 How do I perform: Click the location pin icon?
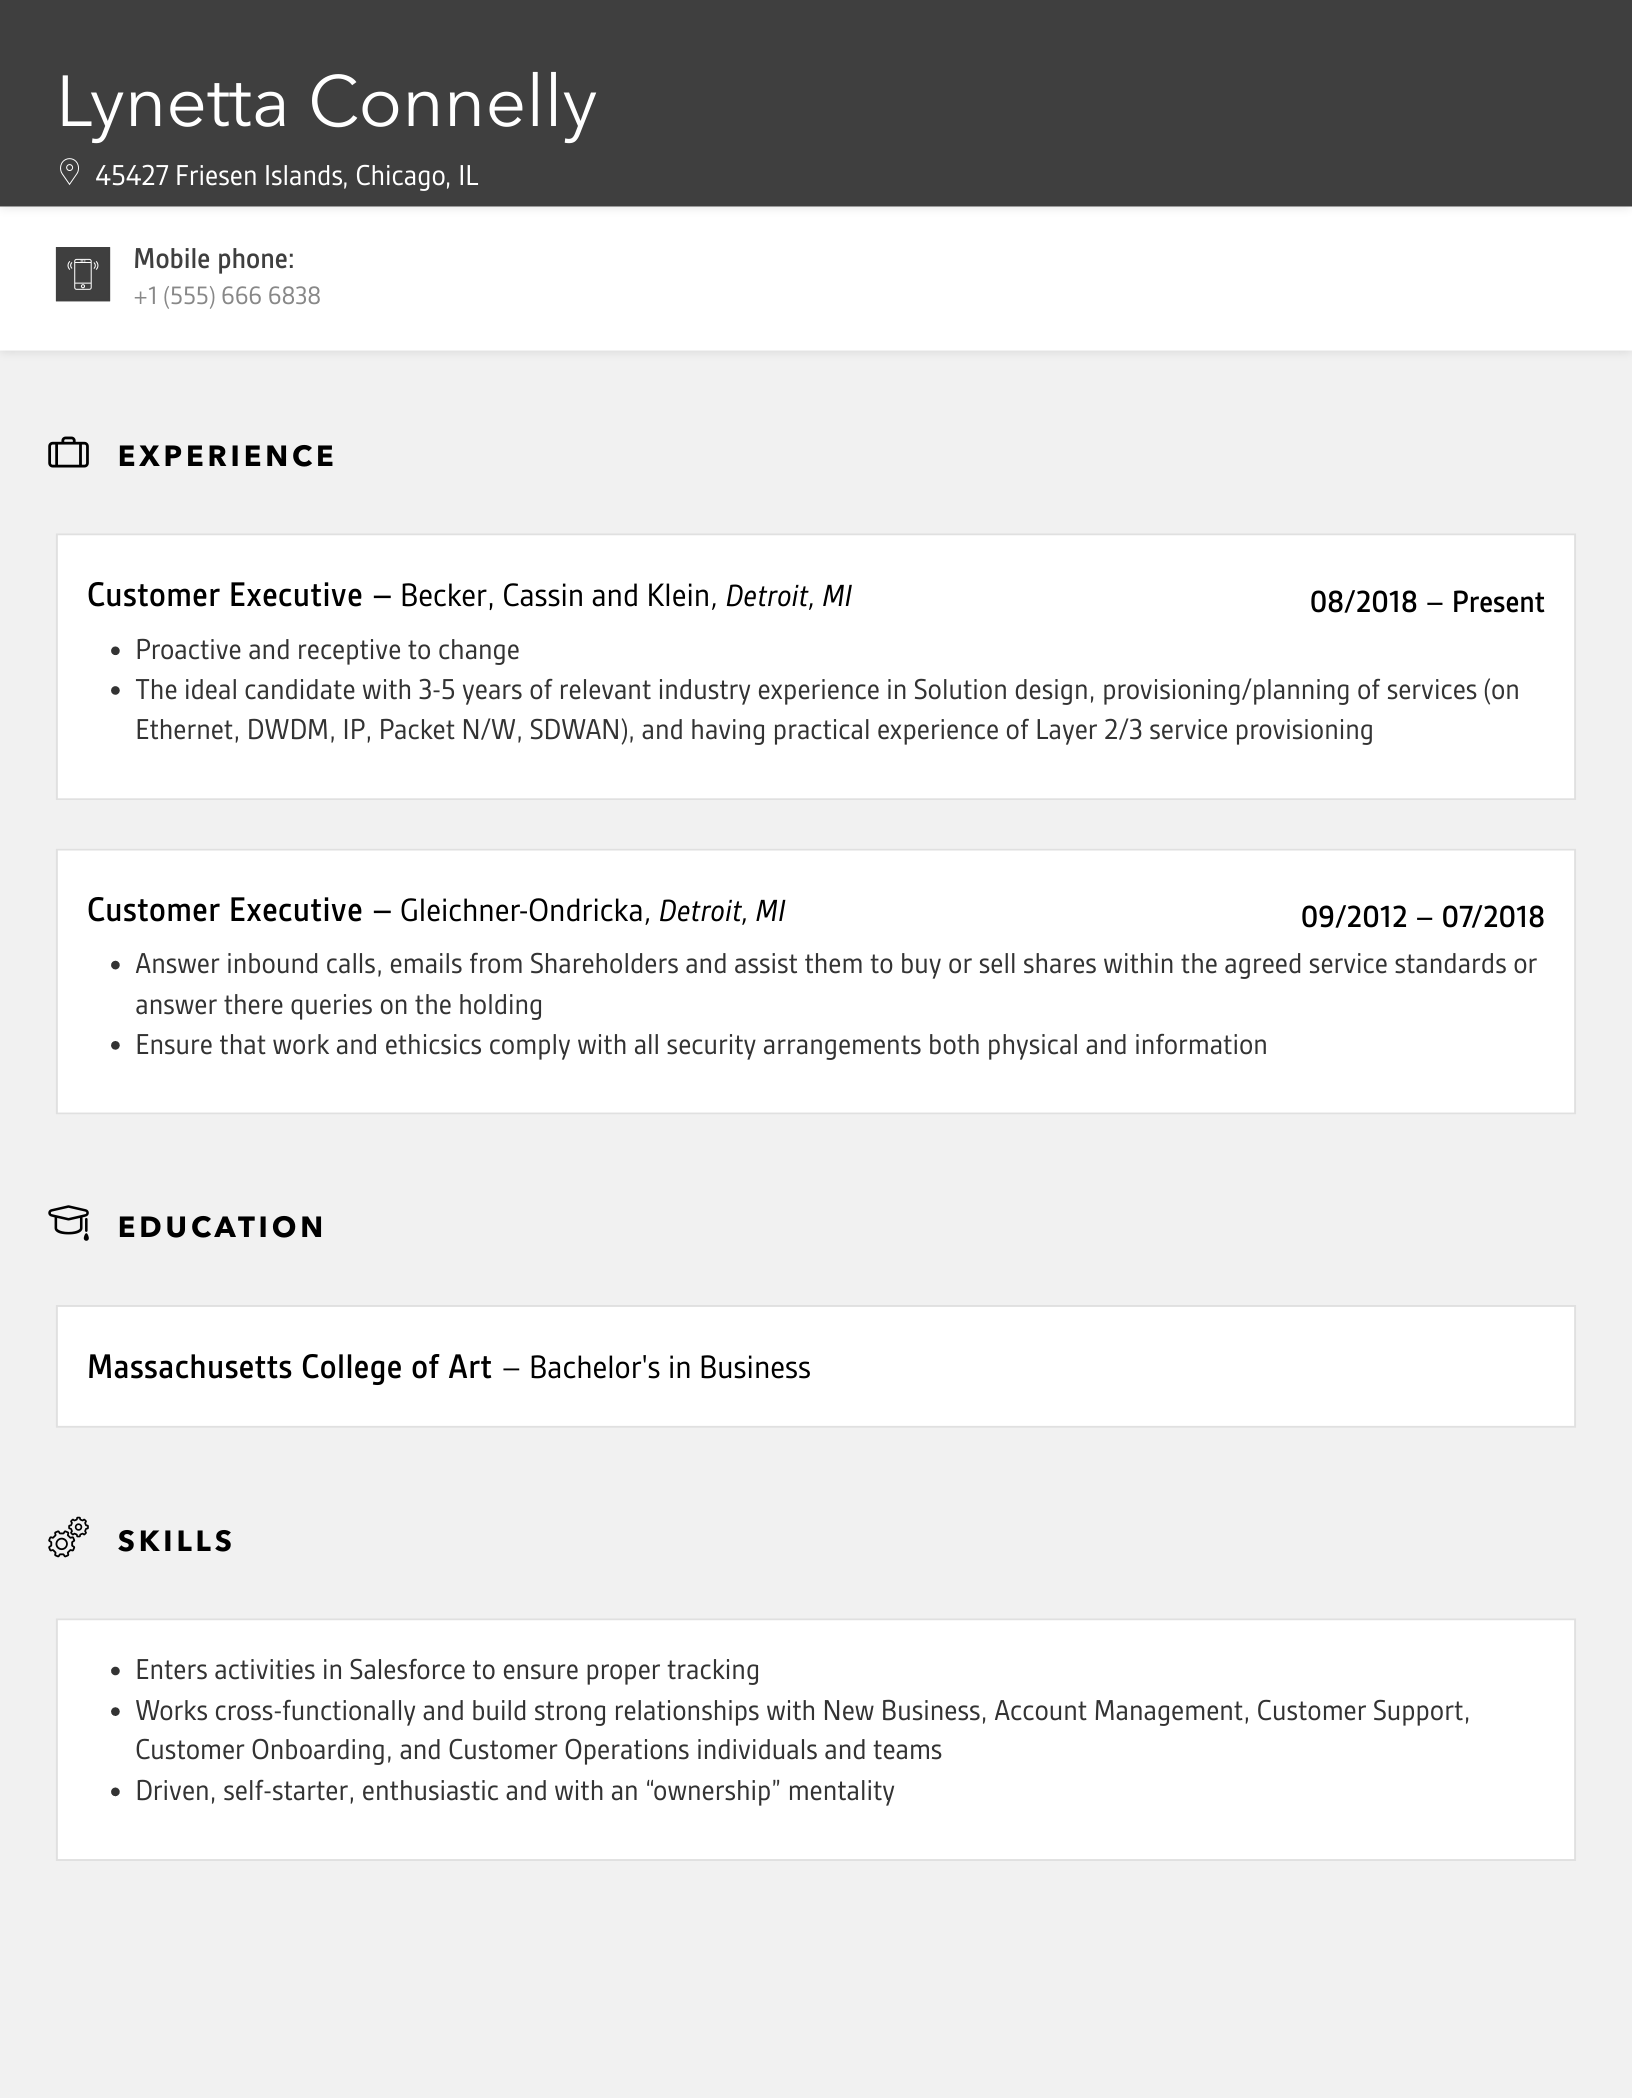pyautogui.click(x=69, y=173)
